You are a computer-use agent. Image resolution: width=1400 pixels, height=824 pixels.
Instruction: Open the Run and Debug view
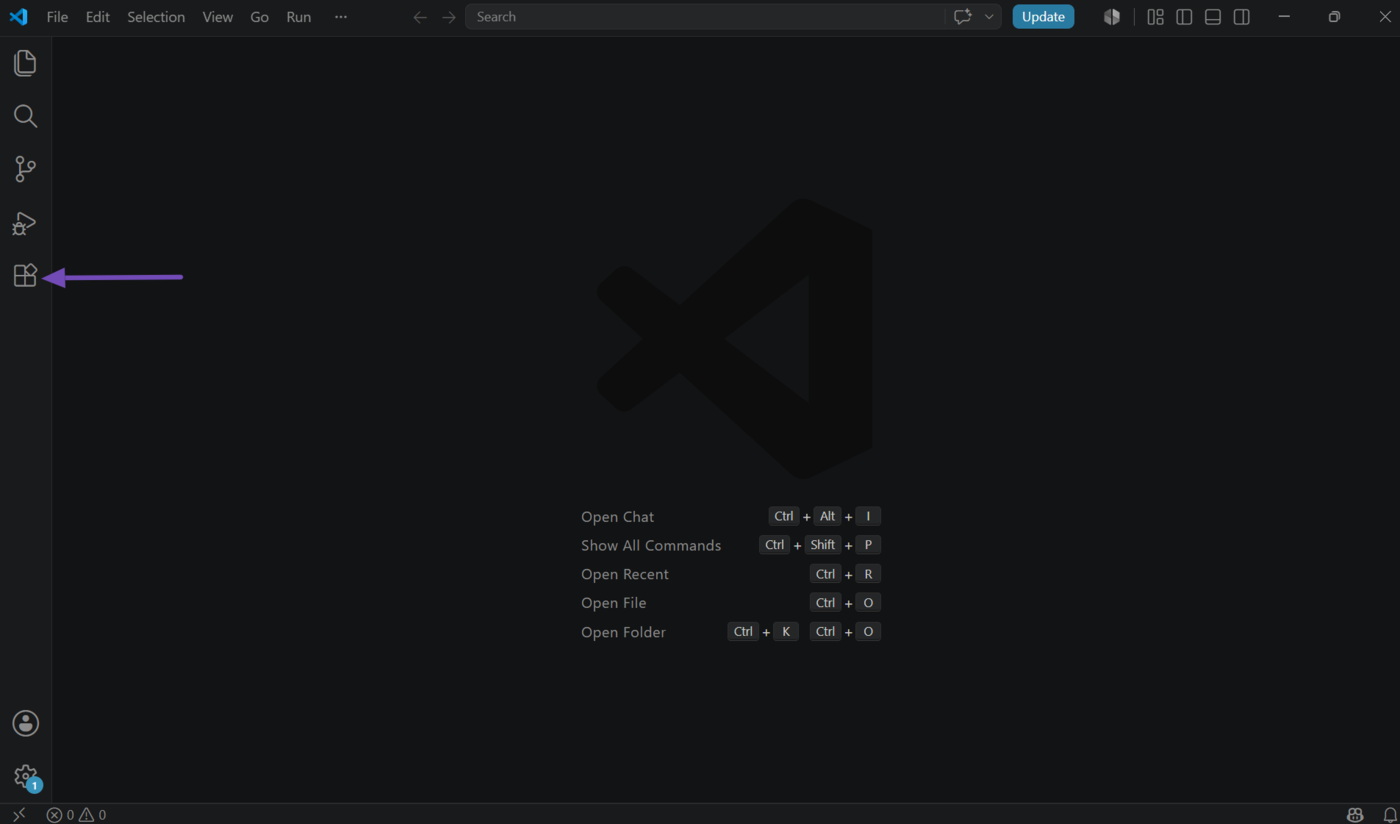24,223
